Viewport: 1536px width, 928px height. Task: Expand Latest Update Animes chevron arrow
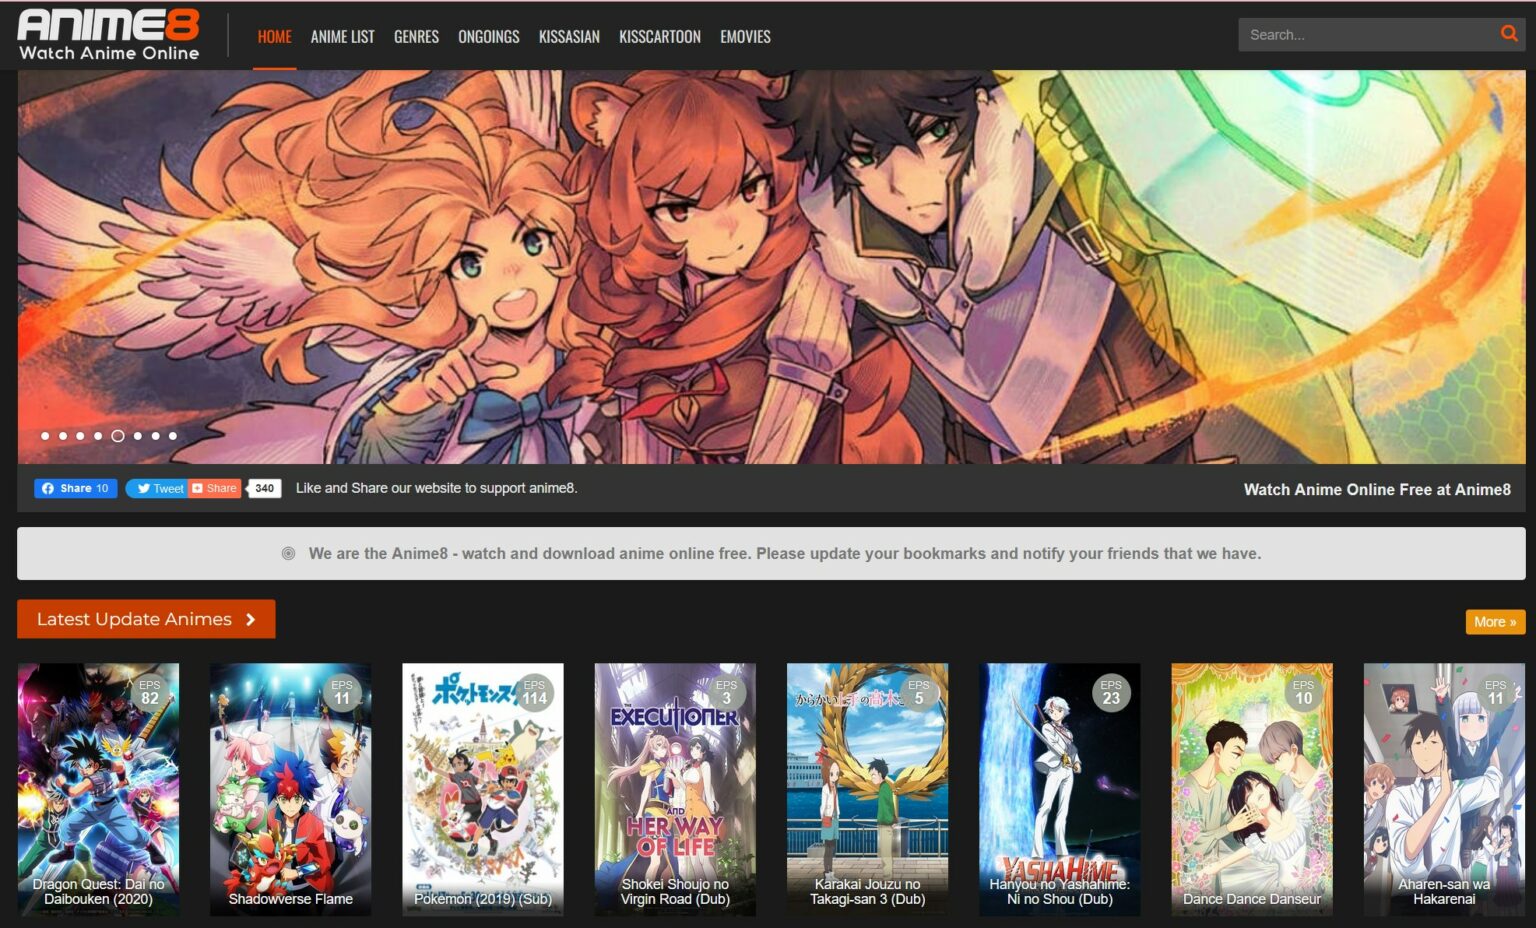[x=251, y=619]
